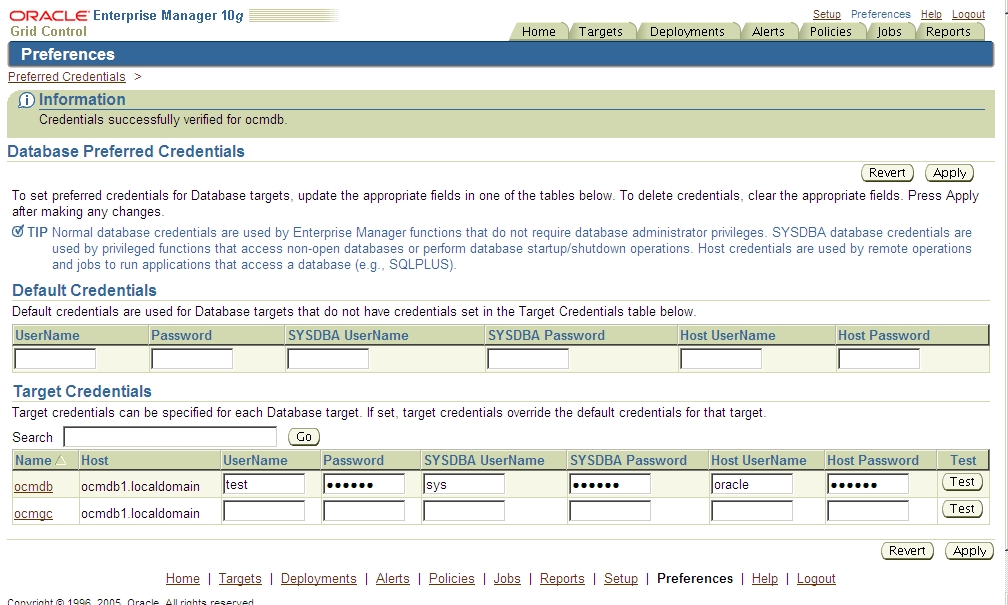Click the Test column header
1008x605 pixels.
tap(963, 460)
